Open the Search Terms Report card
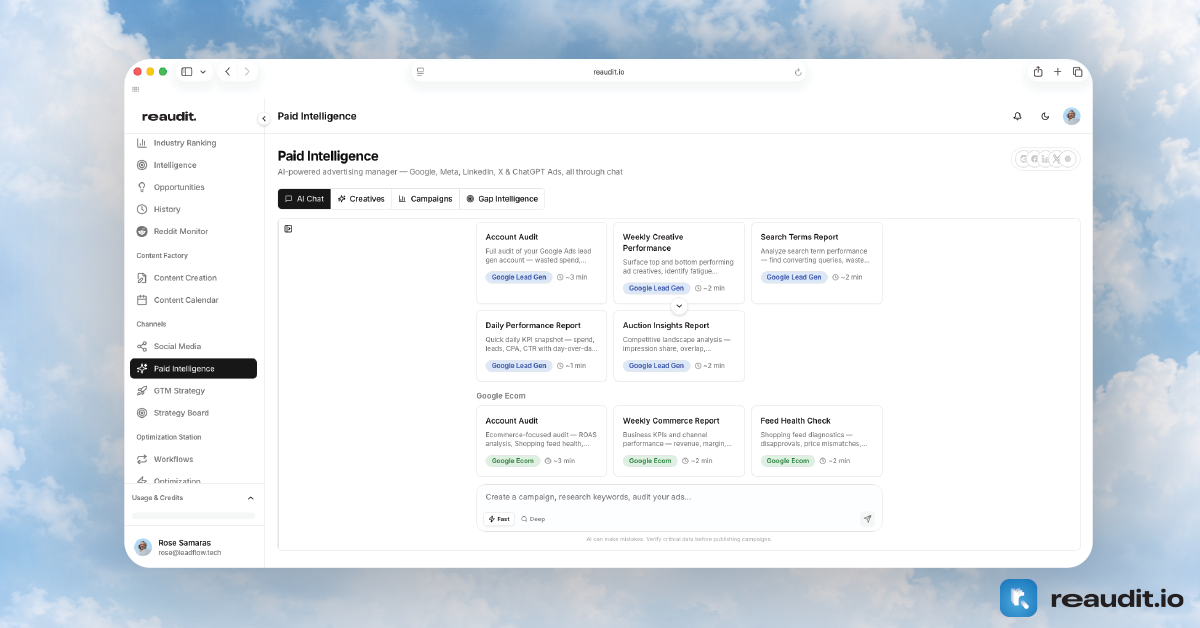Viewport: 1200px width, 628px height. (x=817, y=263)
